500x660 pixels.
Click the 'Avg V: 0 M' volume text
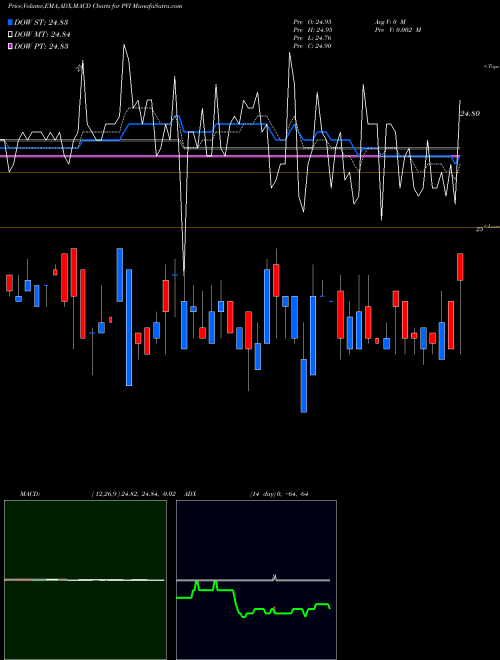click(x=390, y=21)
